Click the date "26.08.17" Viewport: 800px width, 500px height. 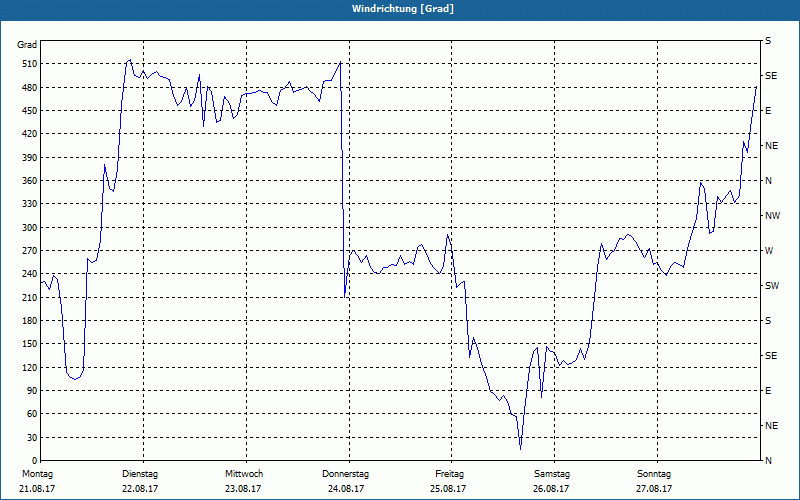551,489
